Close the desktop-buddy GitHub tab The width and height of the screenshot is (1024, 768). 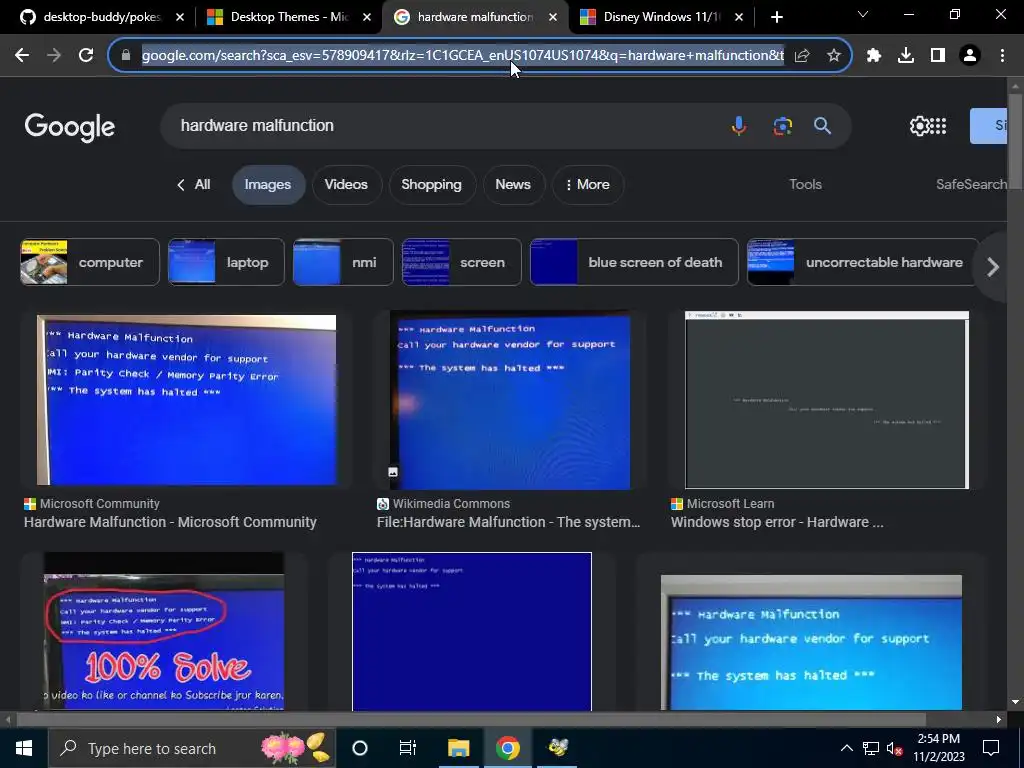pyautogui.click(x=180, y=17)
